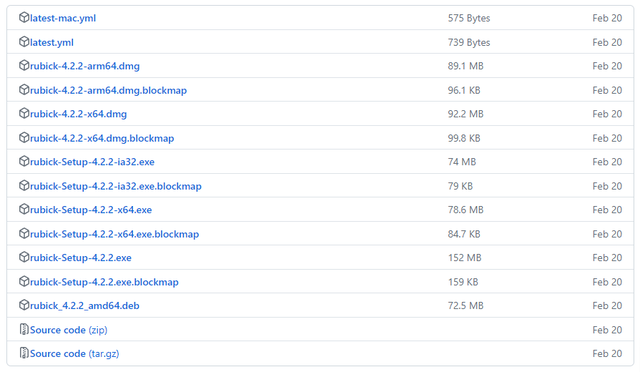Screen dimensions: 640x372
Task: Click package icon beside rubick-4.2.2-x64.dmg
Action: click(24, 113)
